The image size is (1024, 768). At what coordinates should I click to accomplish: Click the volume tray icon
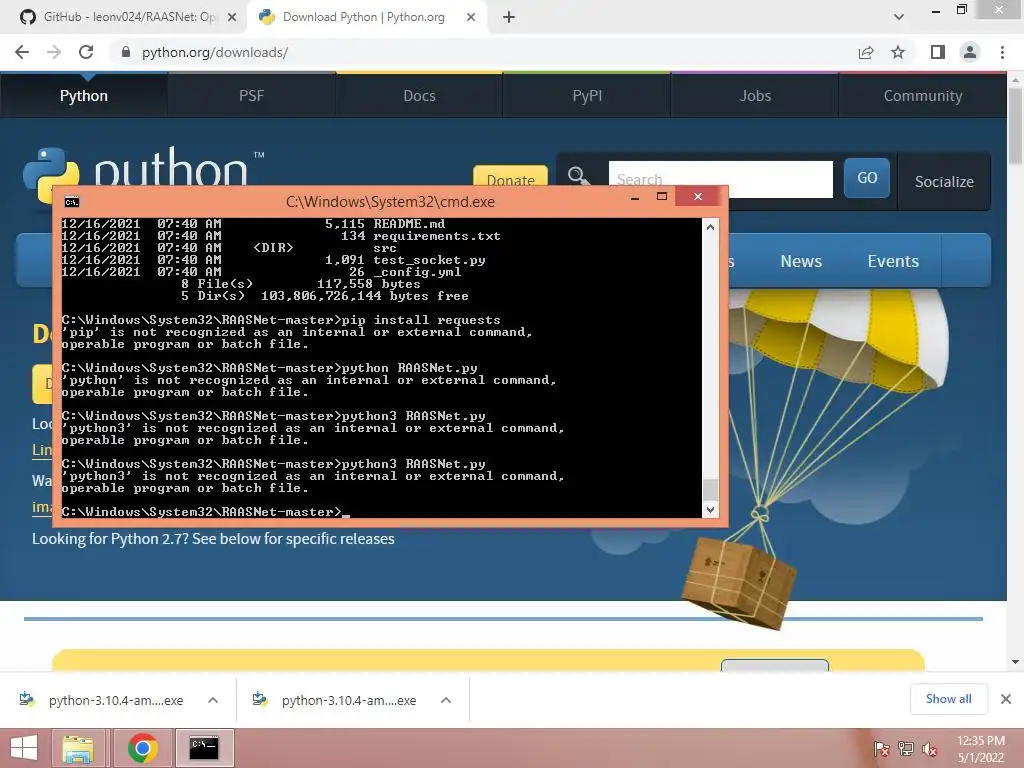pyautogui.click(x=929, y=749)
